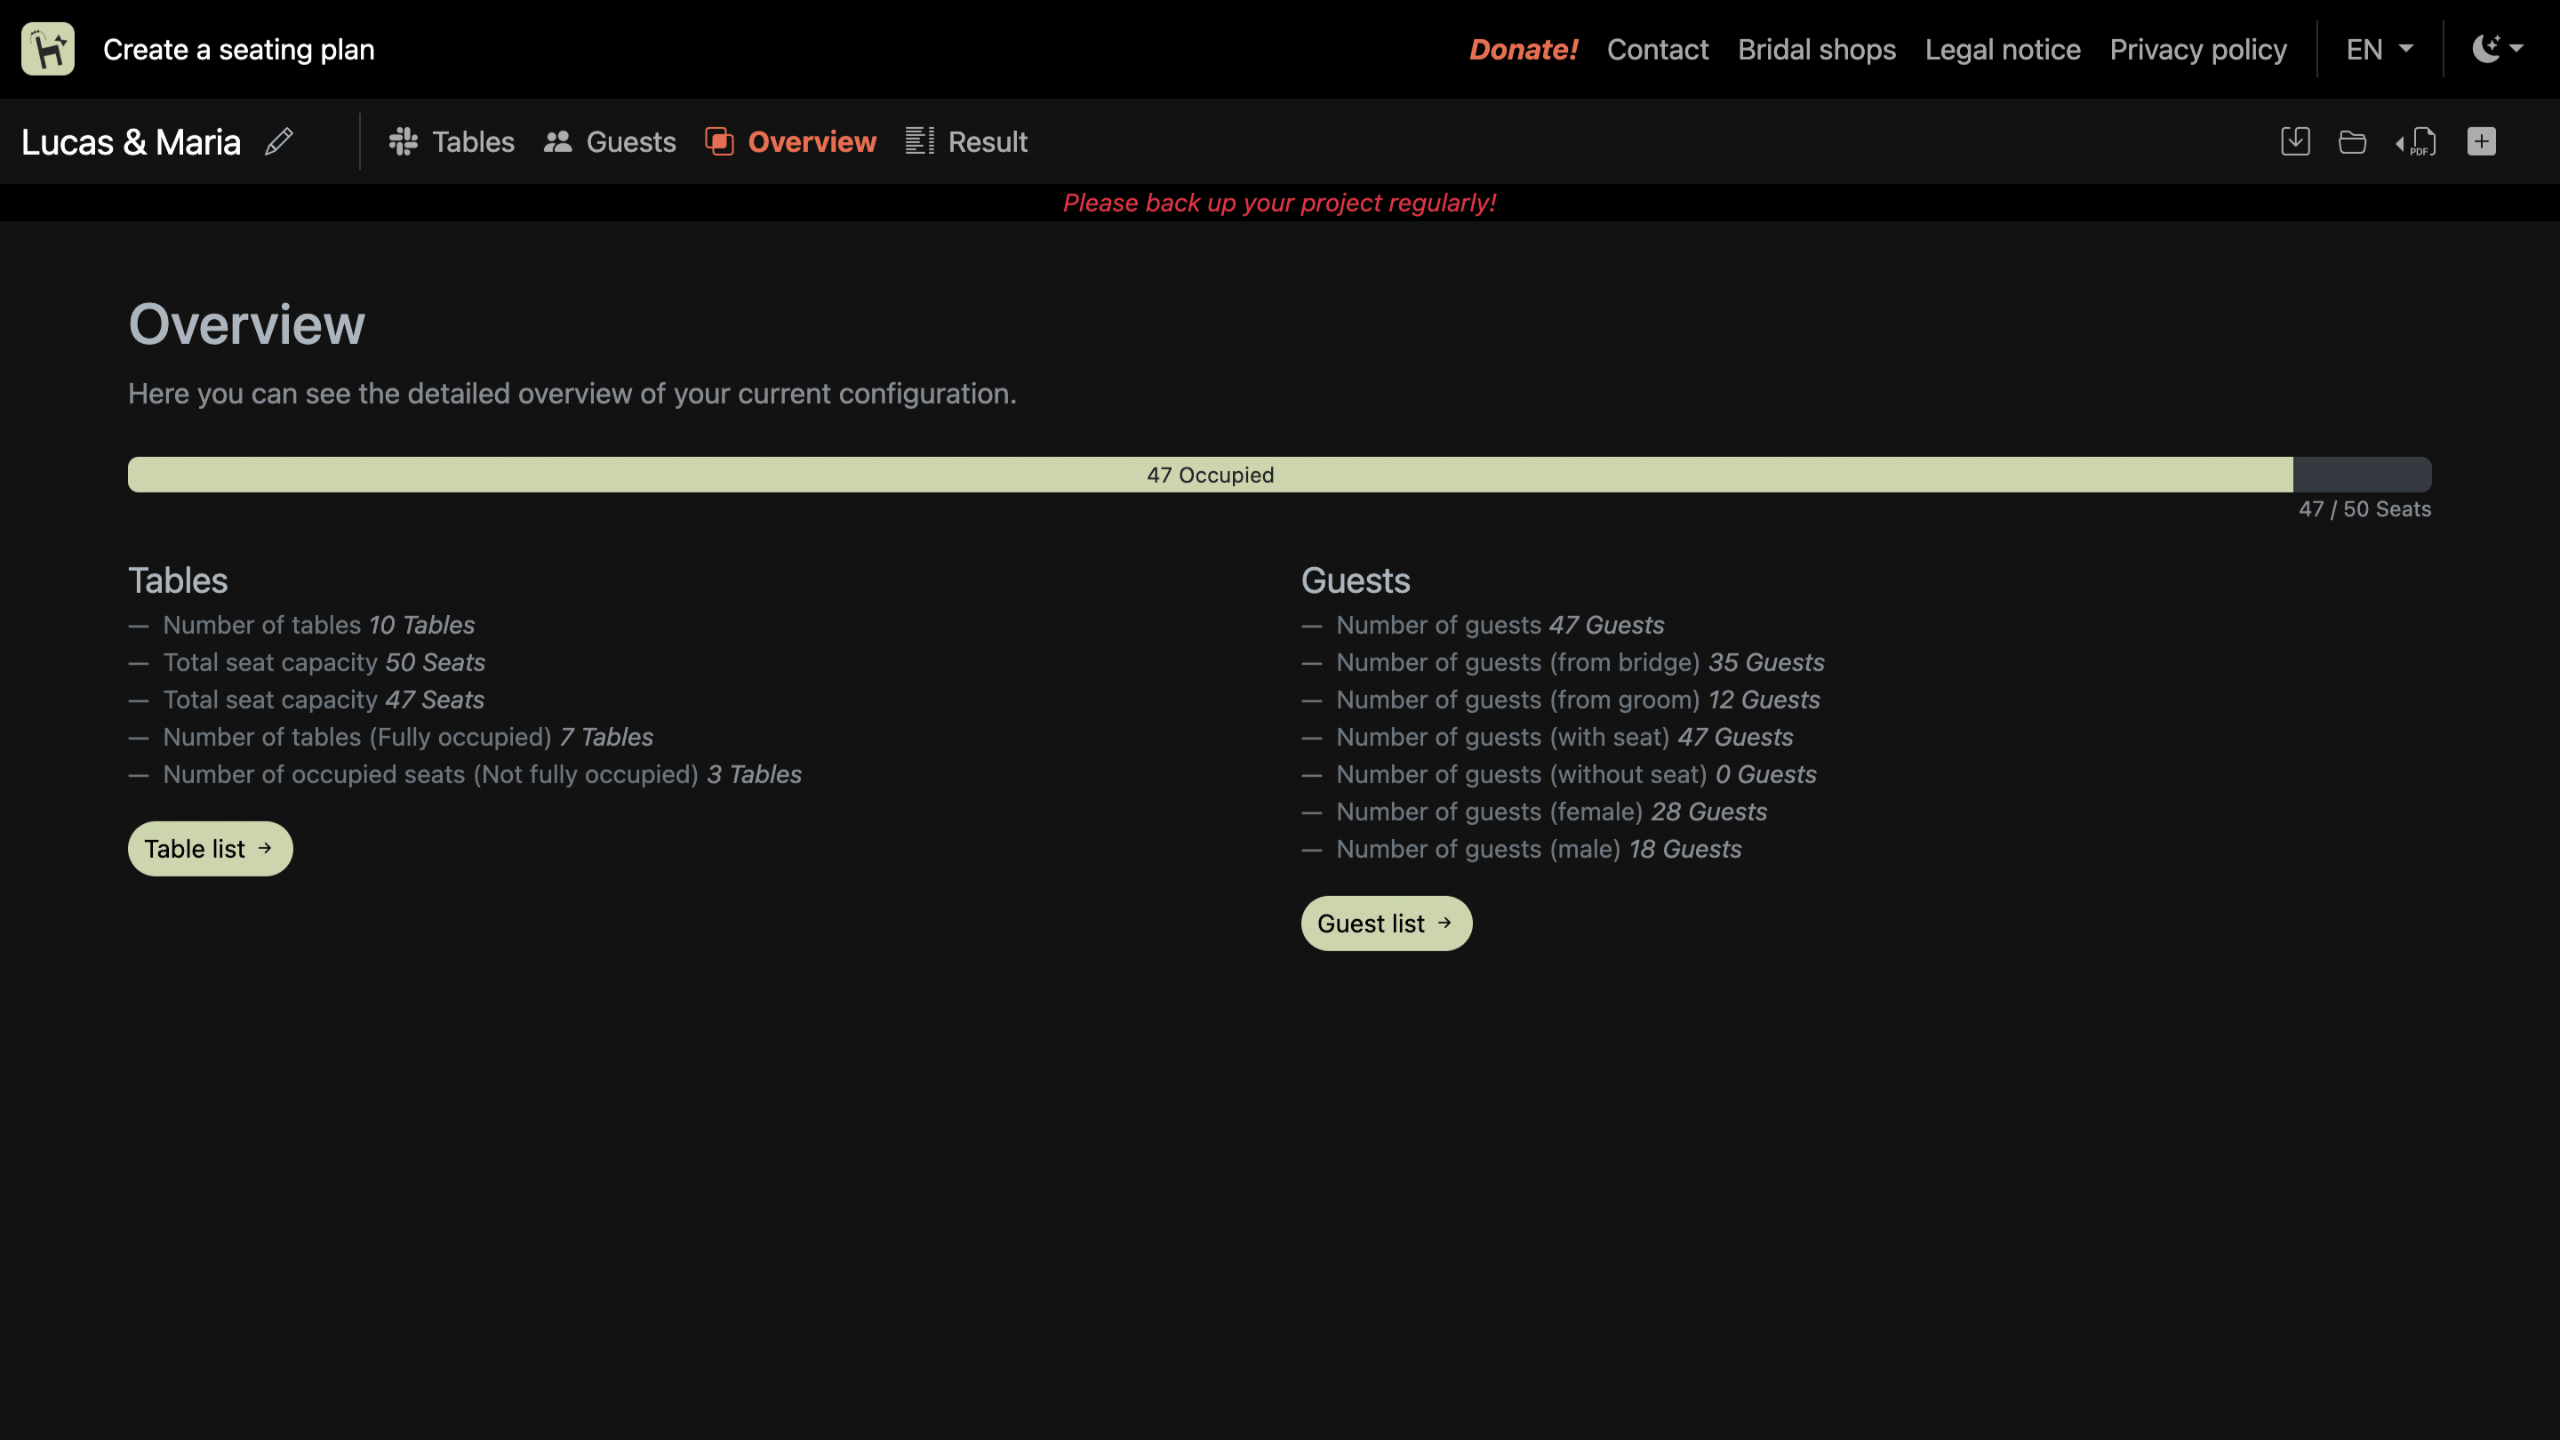Click the from bridge 35 Guests line
Image resolution: width=2560 pixels, height=1440 pixels.
pyautogui.click(x=1580, y=661)
